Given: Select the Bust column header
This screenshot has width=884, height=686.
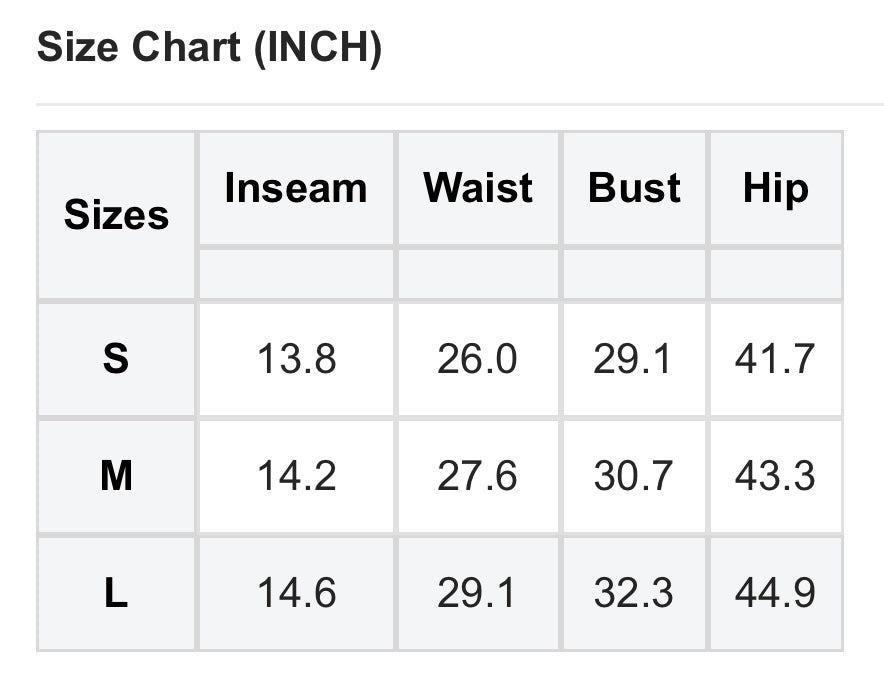Looking at the screenshot, I should tap(634, 188).
